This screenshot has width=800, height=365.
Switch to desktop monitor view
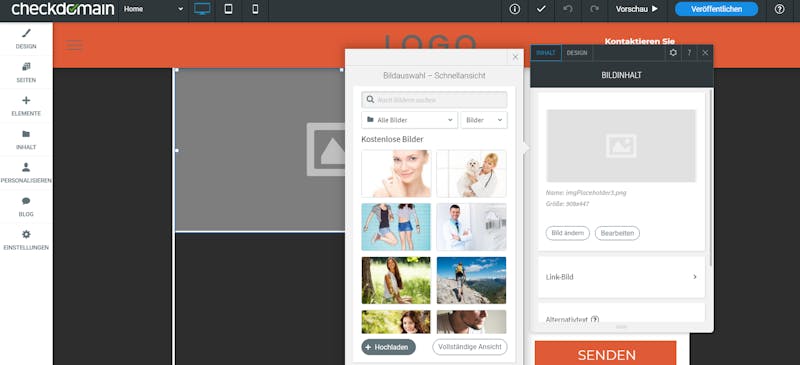202,9
